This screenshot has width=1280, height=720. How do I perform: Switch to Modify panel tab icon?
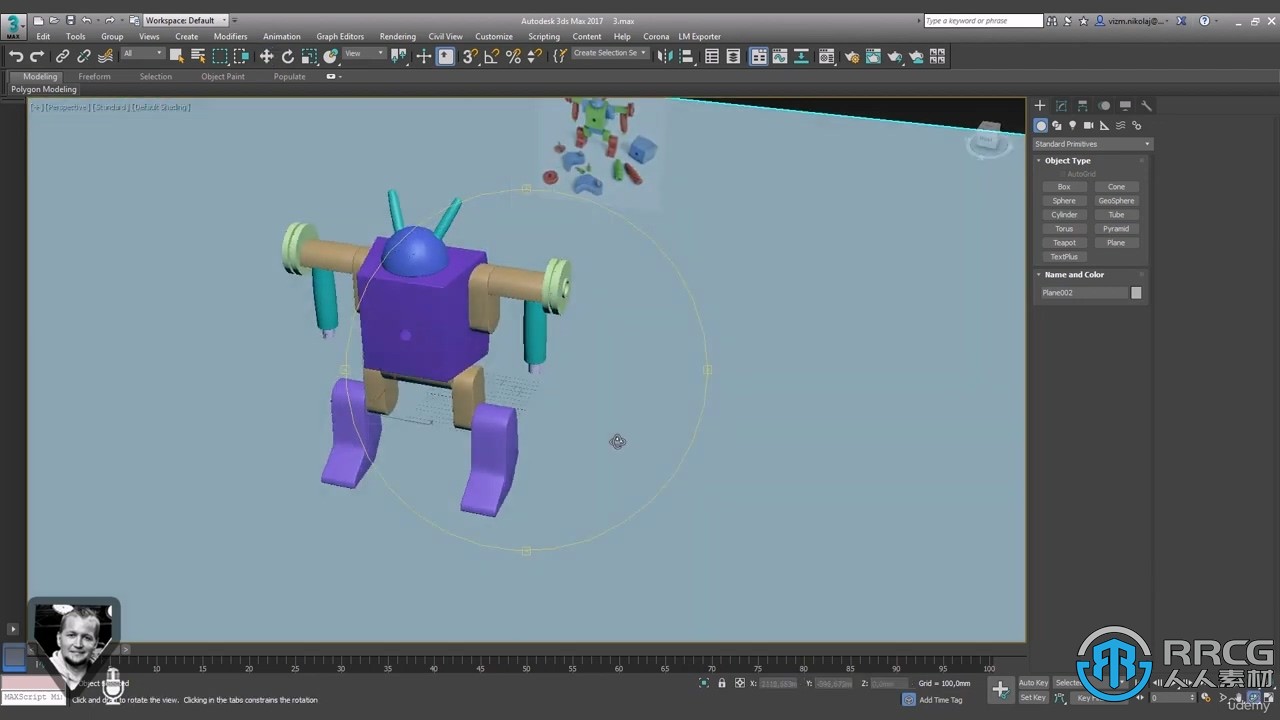1061,105
